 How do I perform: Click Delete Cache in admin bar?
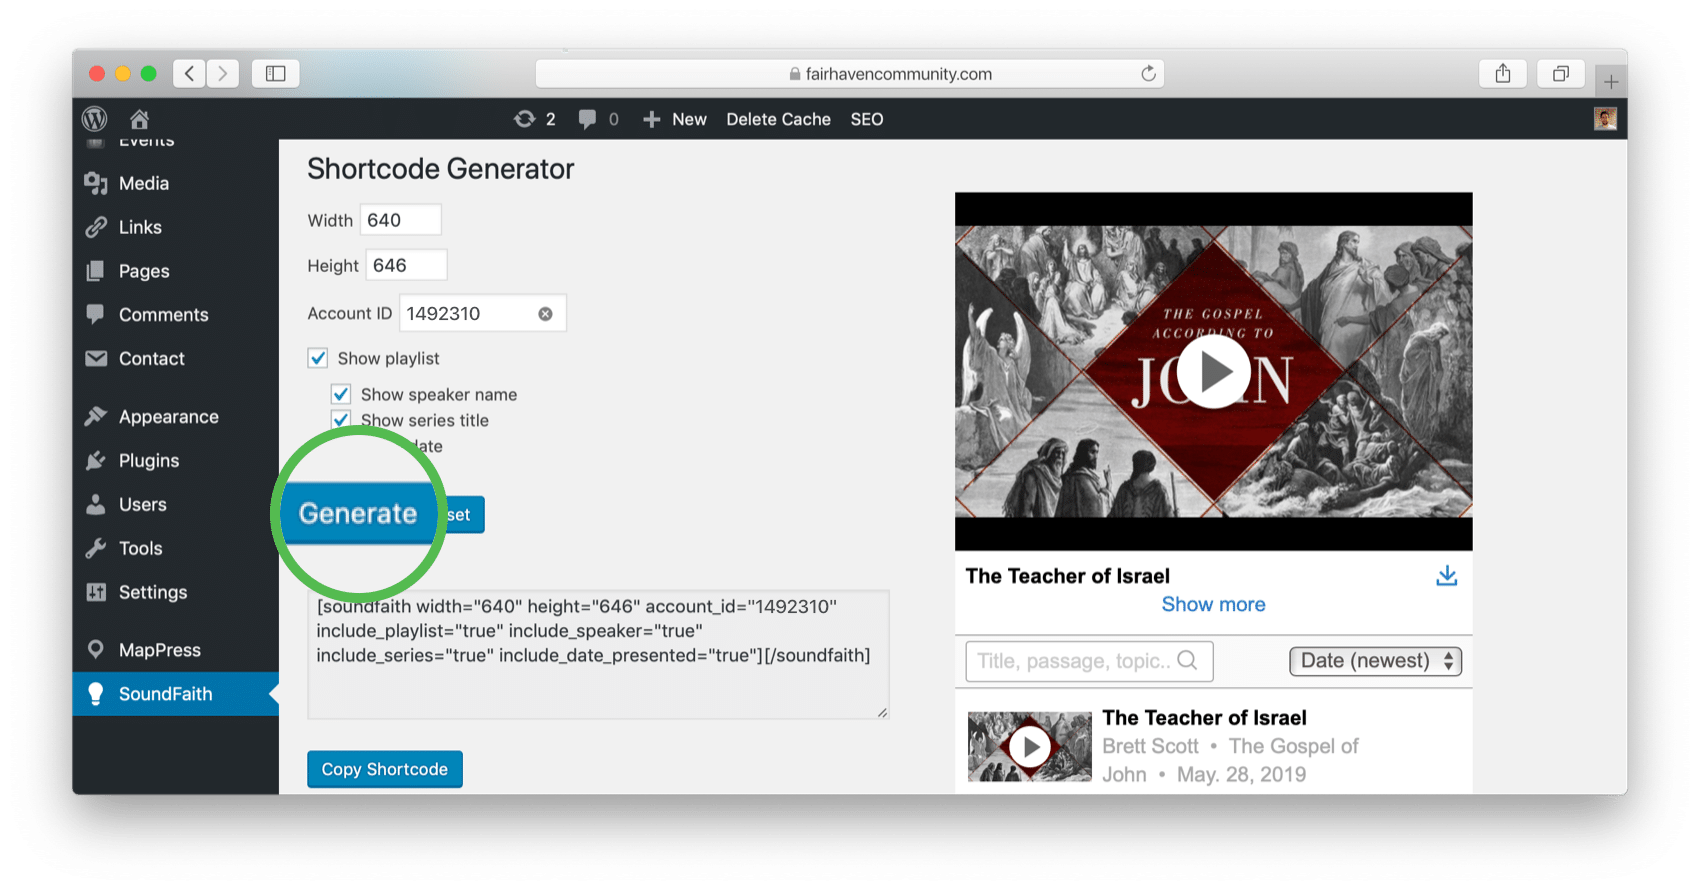[778, 119]
